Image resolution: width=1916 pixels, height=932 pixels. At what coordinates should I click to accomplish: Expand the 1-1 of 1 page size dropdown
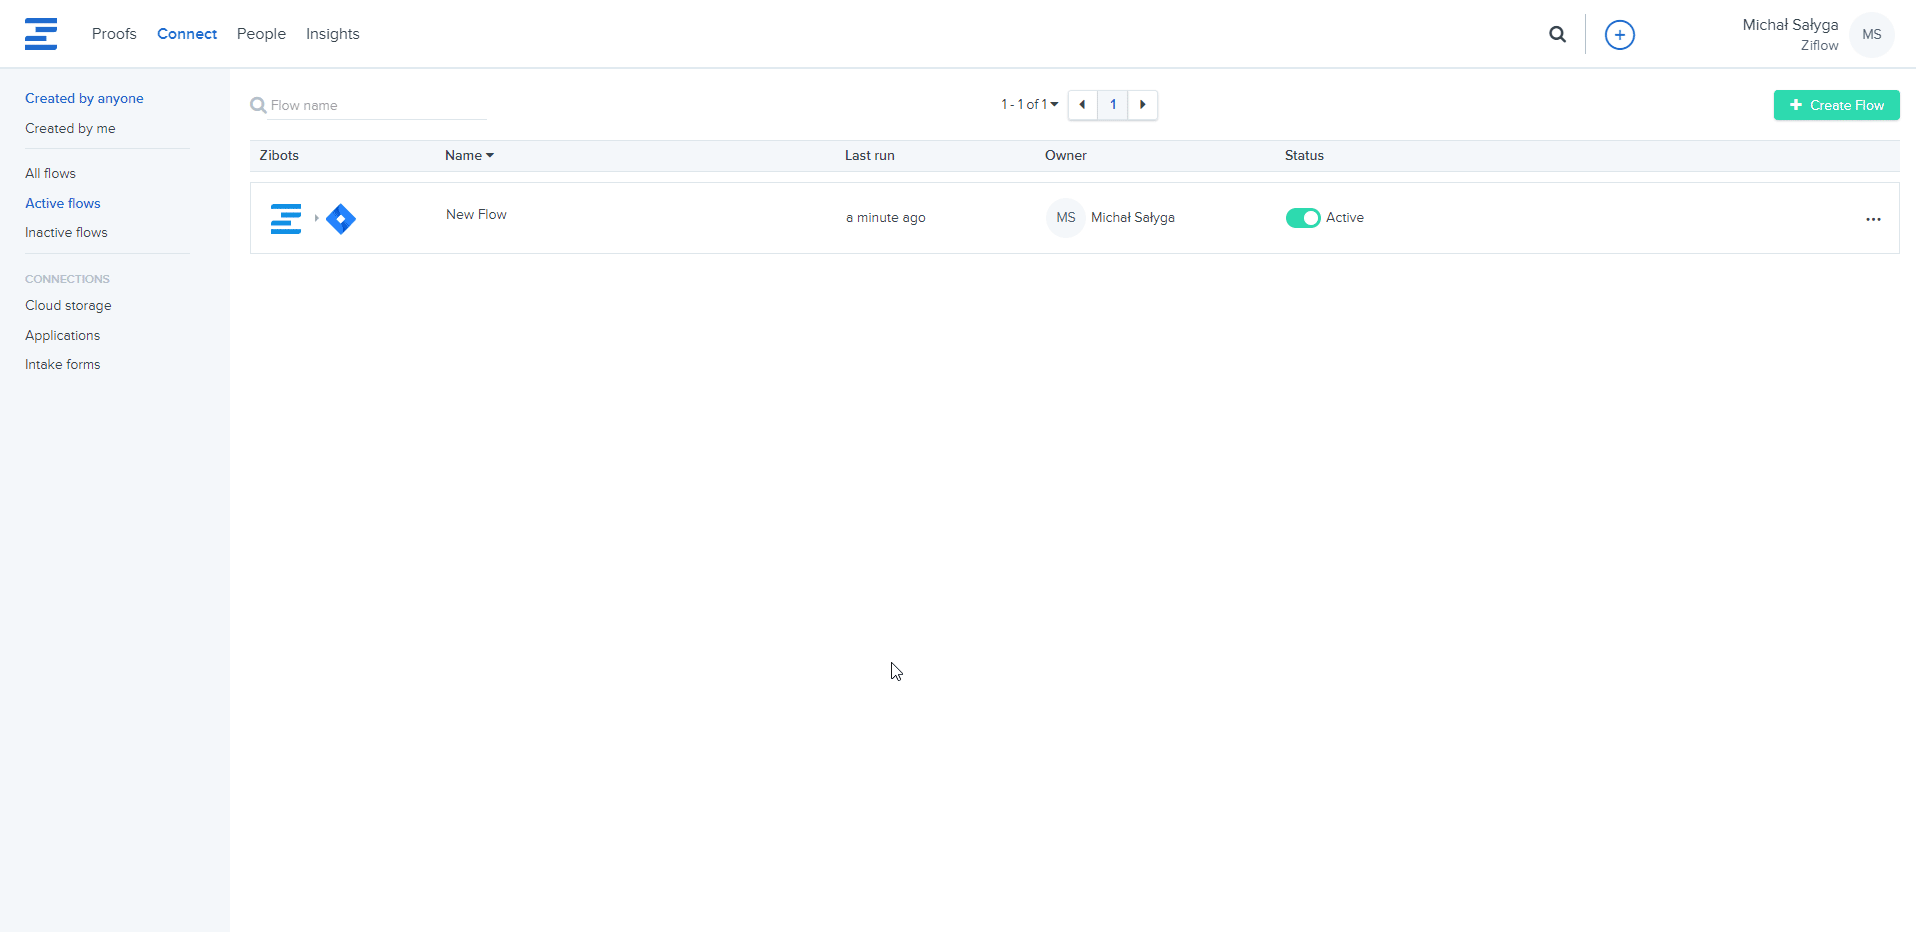[x=1029, y=105]
